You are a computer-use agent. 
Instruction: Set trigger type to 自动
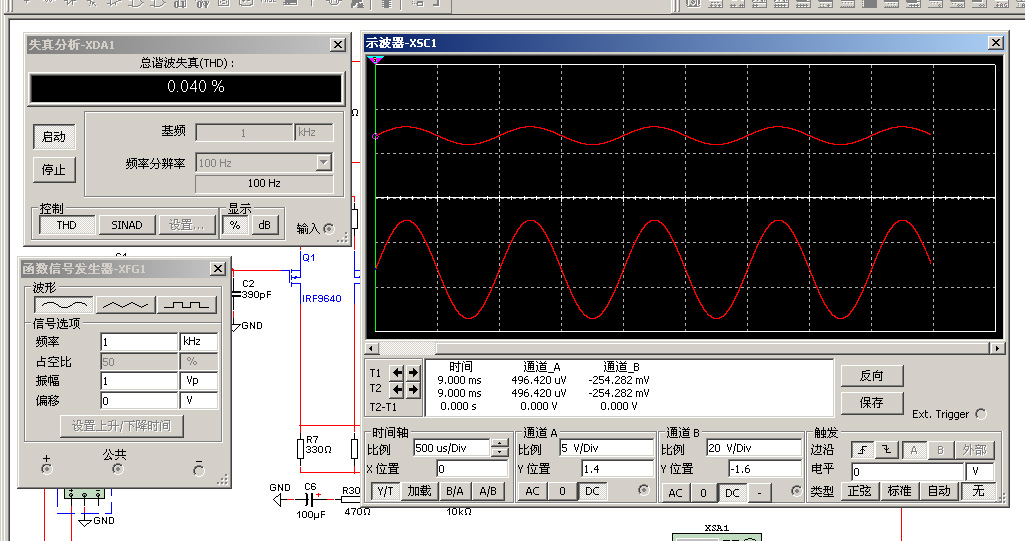click(x=939, y=491)
